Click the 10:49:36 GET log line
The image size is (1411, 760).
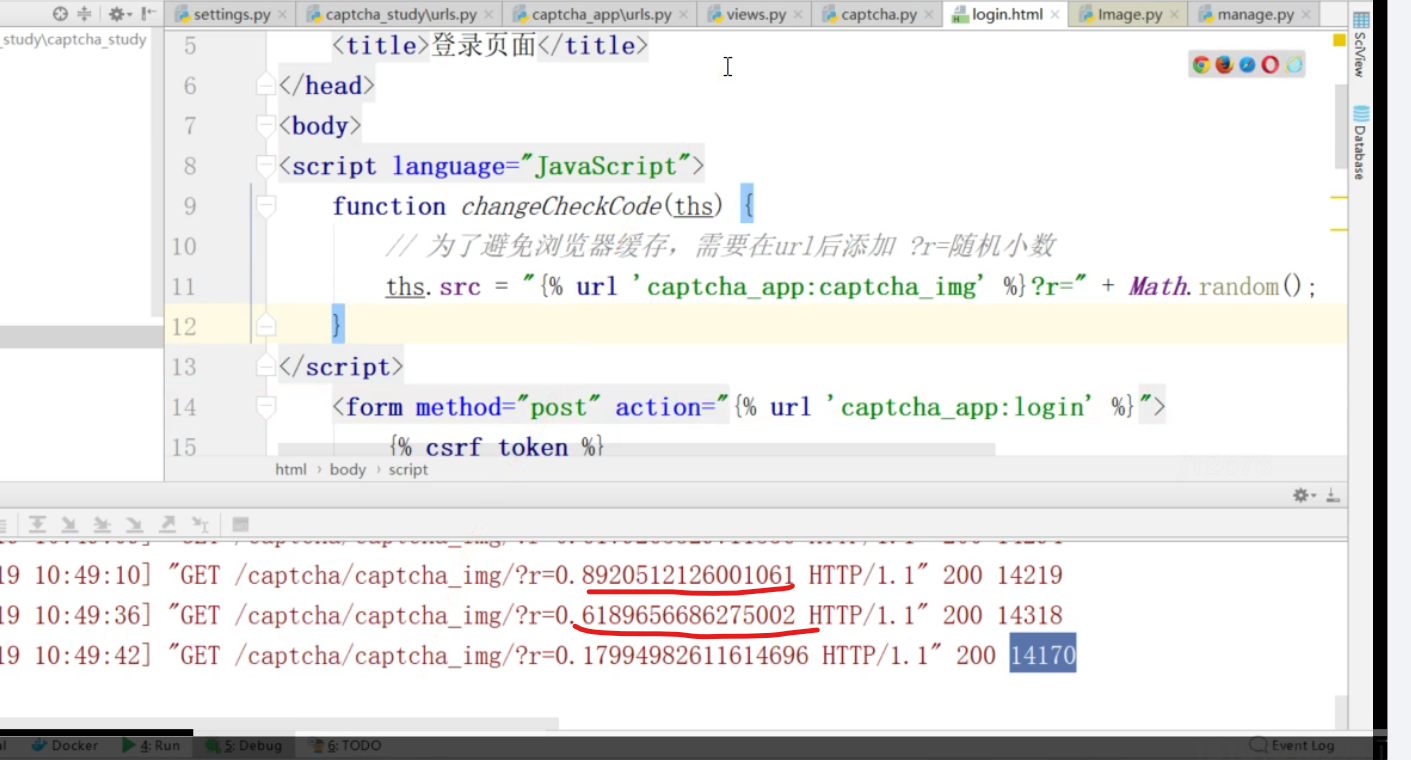[x=531, y=615]
